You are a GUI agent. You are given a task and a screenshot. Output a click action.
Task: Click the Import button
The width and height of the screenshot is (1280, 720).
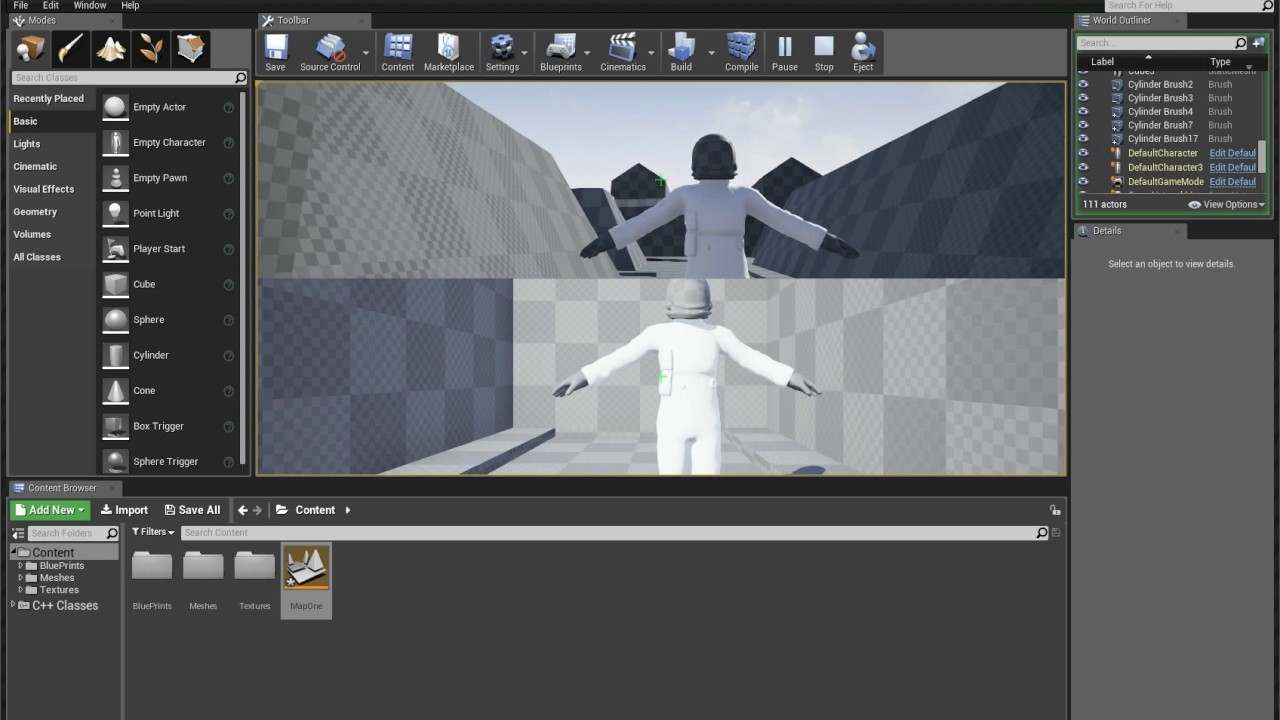click(x=124, y=510)
